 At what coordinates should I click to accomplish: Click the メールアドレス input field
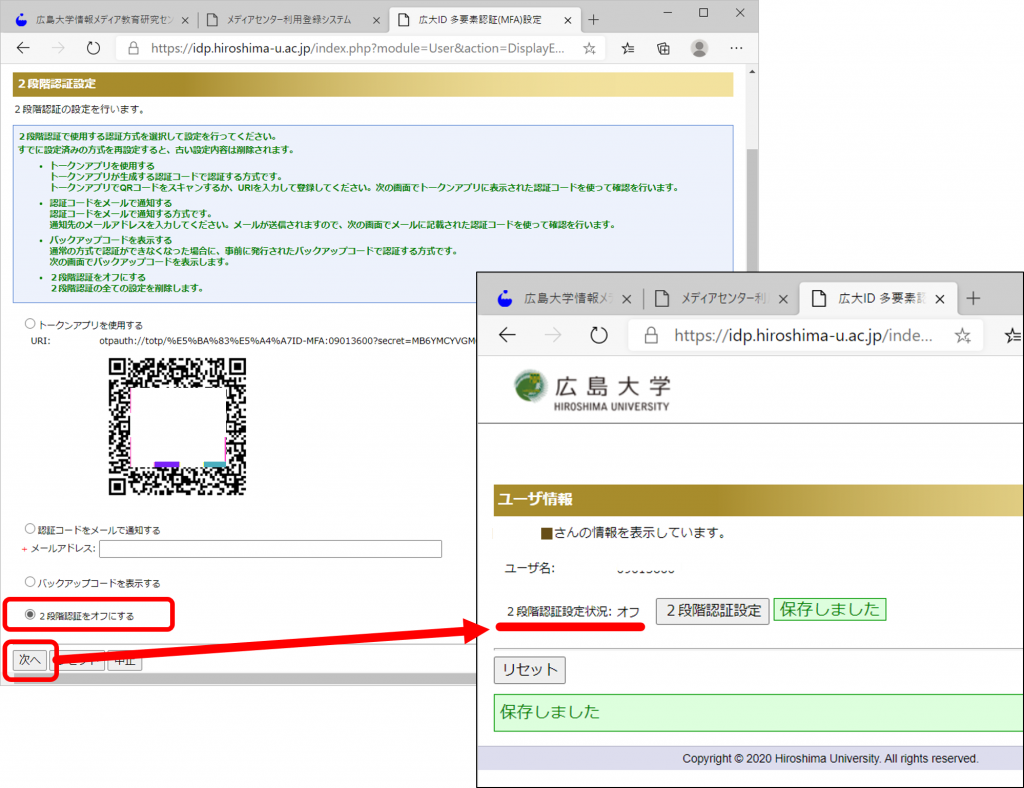point(270,548)
